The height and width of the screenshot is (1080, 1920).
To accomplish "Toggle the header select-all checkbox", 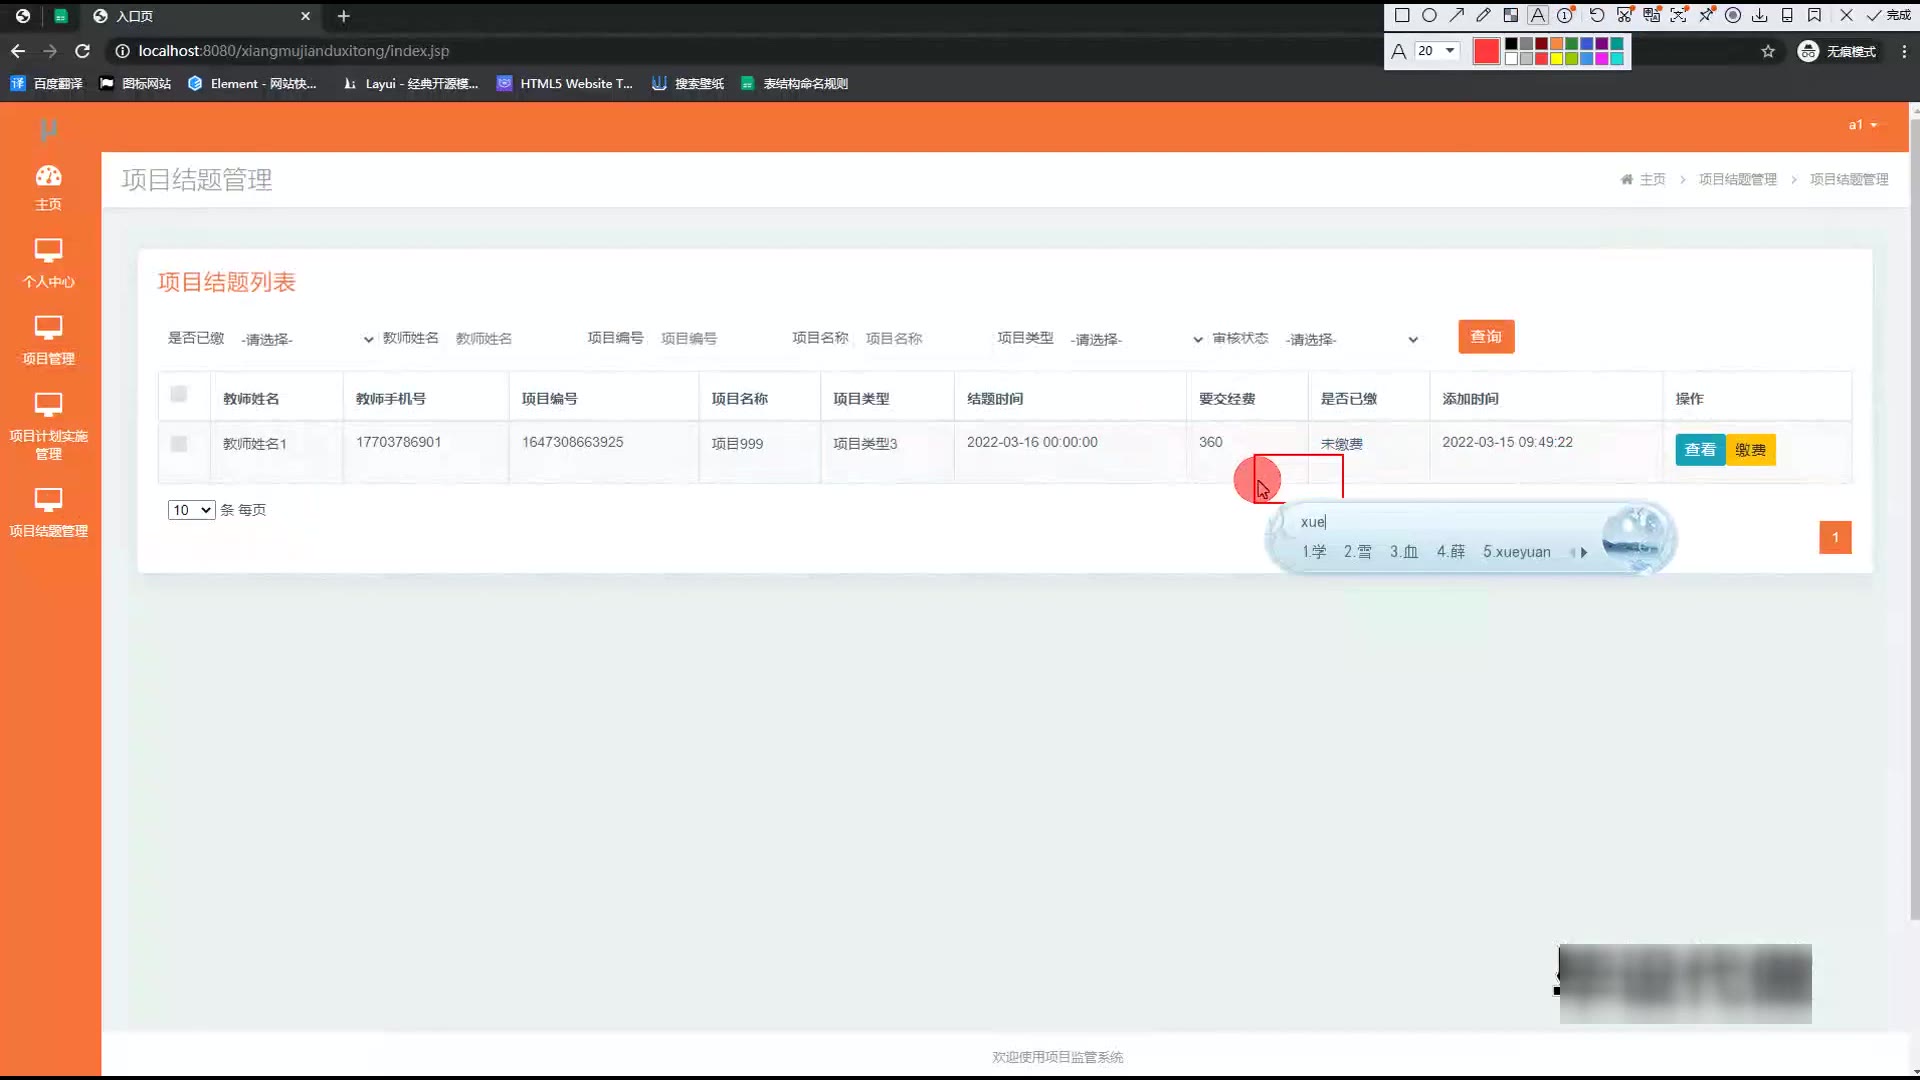I will pyautogui.click(x=179, y=394).
